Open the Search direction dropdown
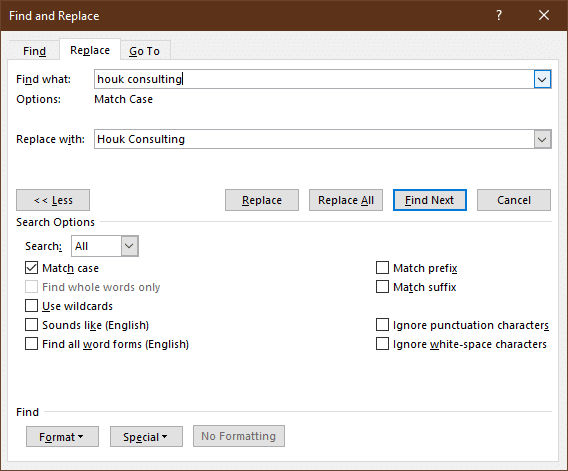Image resolution: width=568 pixels, height=471 pixels. (x=105, y=246)
